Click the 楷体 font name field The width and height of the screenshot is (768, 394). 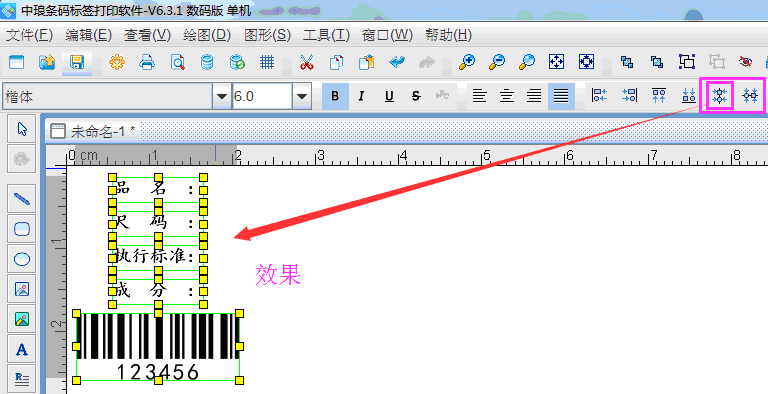(x=107, y=96)
